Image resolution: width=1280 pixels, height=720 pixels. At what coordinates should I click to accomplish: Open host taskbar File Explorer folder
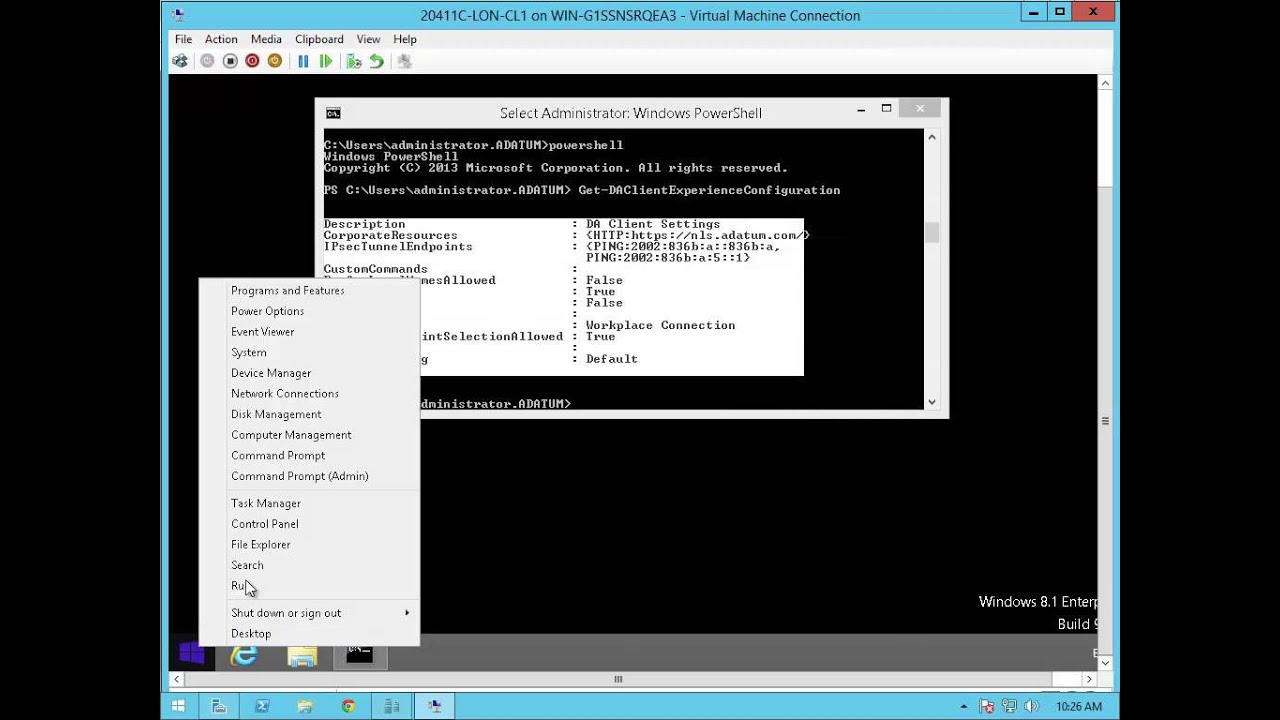(305, 706)
